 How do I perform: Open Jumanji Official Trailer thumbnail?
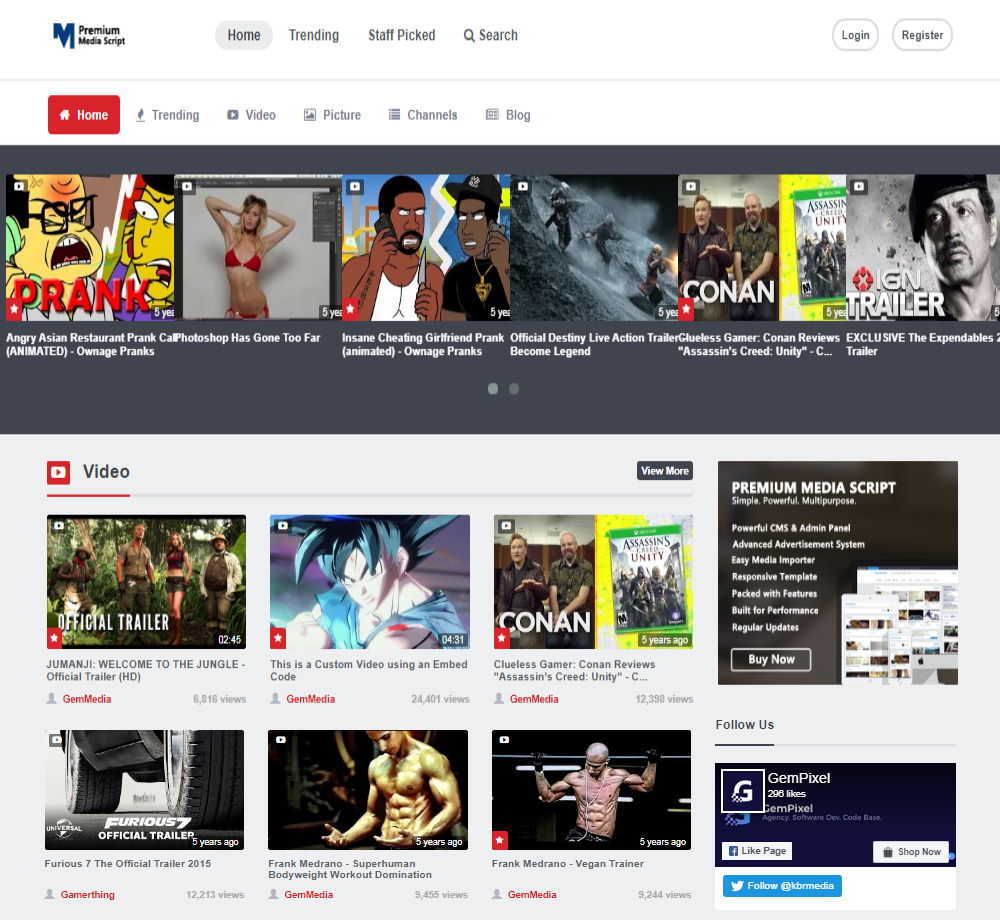pyautogui.click(x=146, y=582)
